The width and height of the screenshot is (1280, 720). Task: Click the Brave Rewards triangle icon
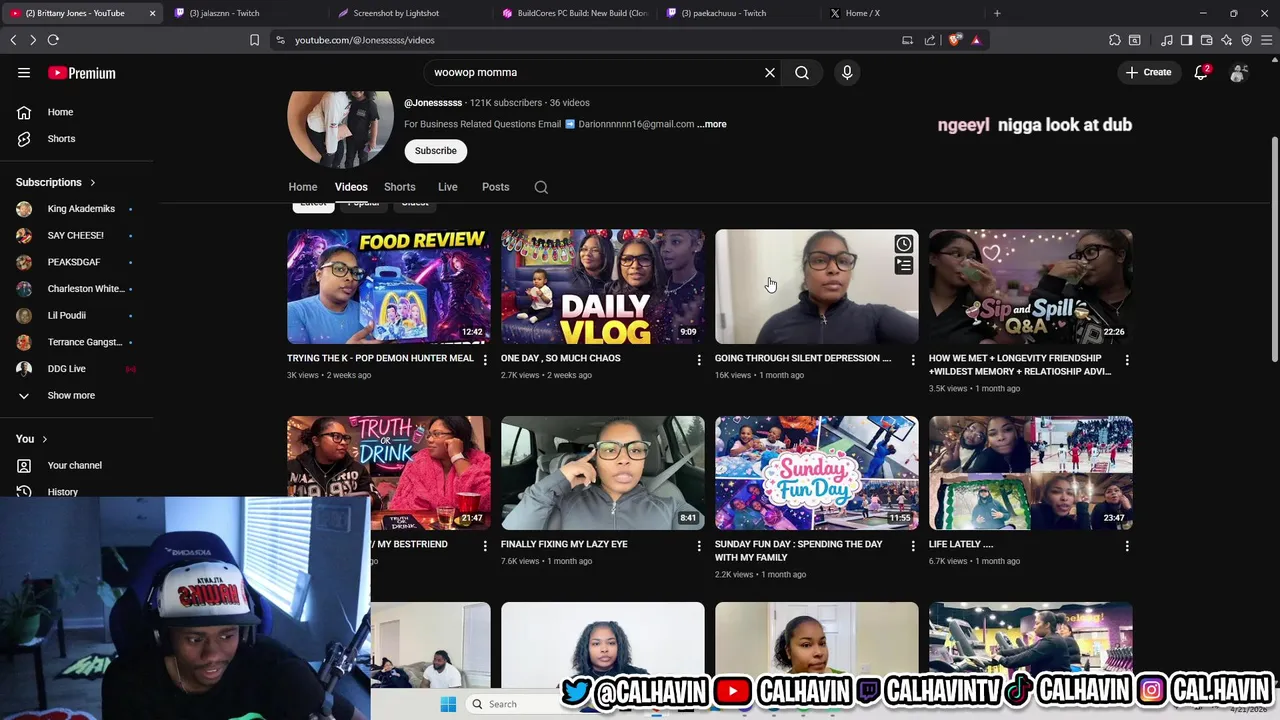click(976, 40)
